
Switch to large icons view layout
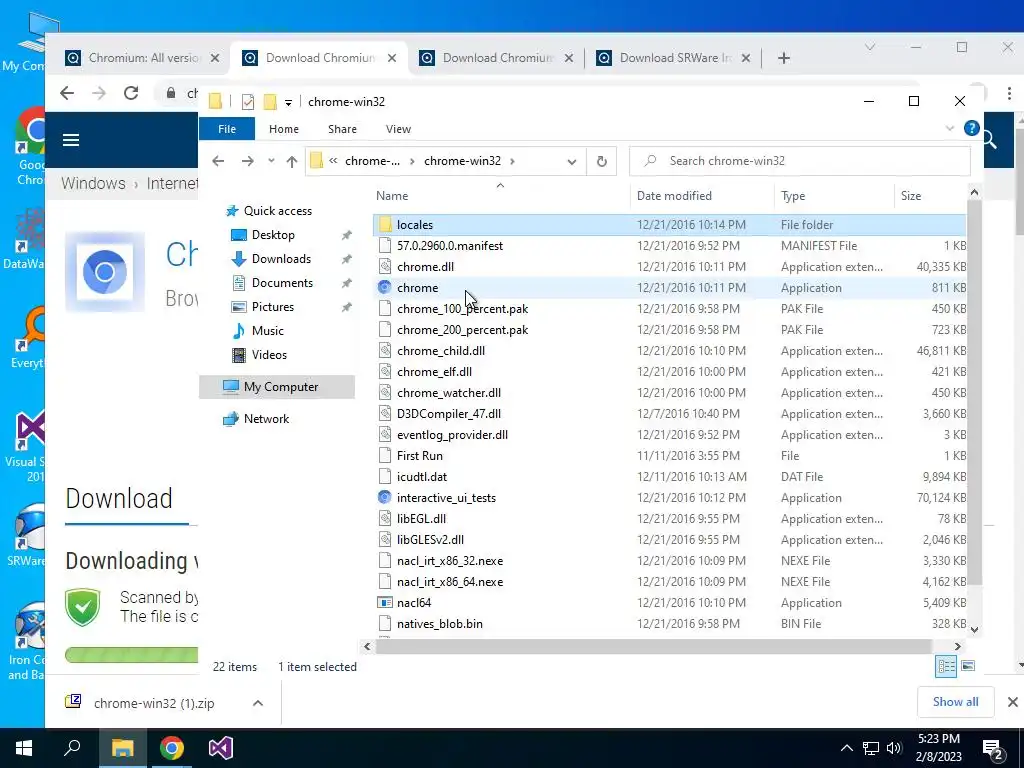(968, 666)
